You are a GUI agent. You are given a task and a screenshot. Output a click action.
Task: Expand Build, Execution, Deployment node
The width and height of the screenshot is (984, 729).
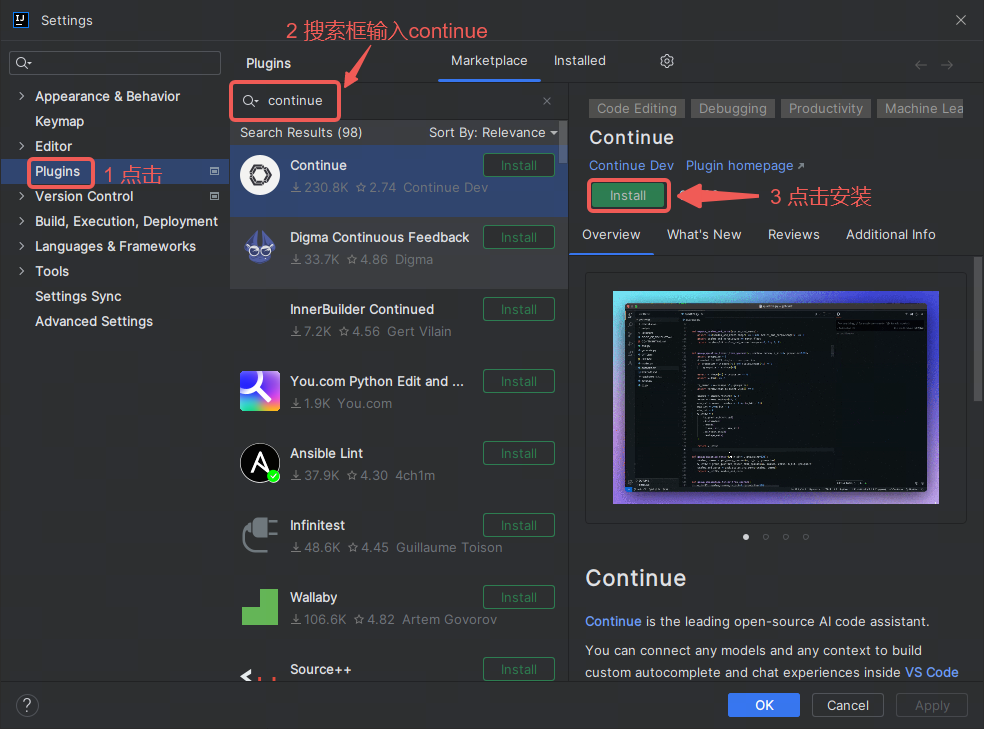(22, 221)
